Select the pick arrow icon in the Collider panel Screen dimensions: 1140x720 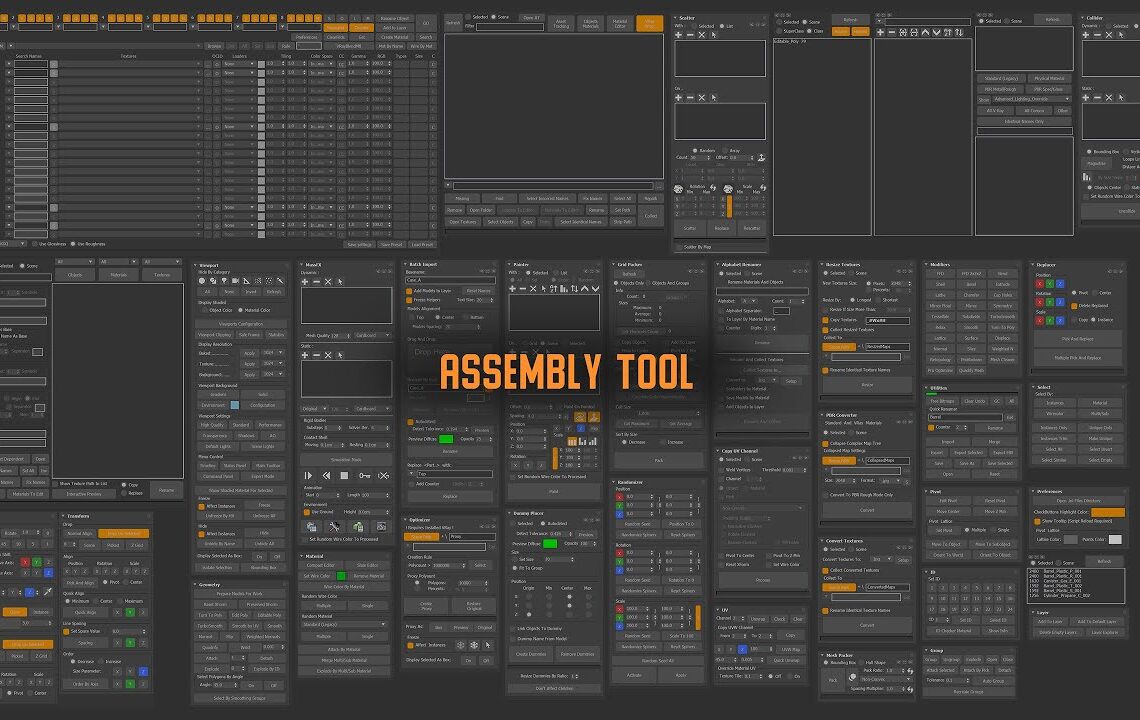pos(1120,35)
